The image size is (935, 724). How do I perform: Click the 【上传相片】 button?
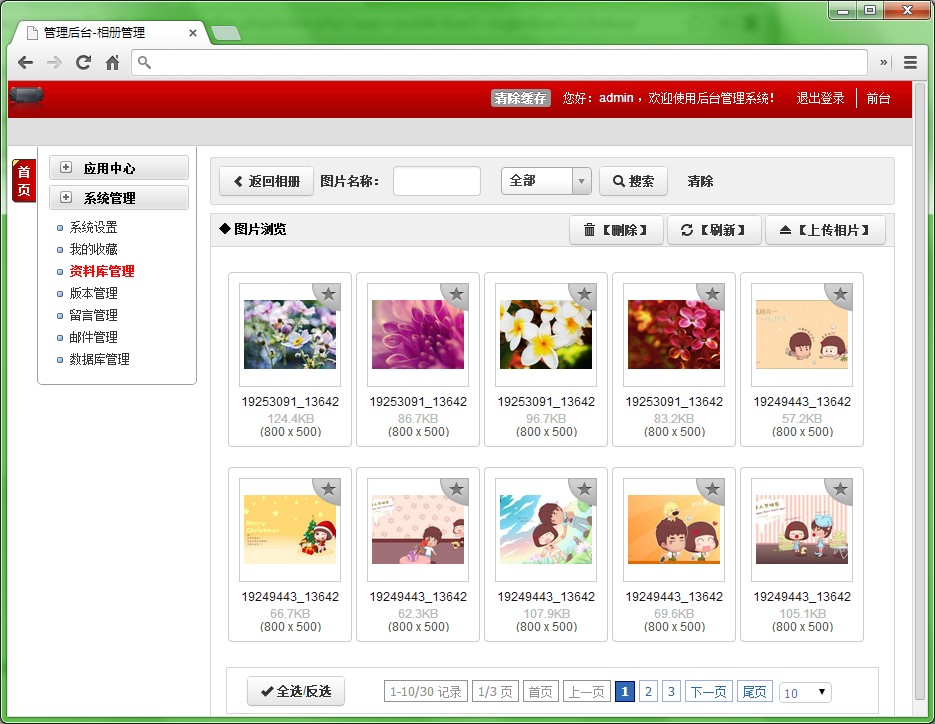click(825, 230)
